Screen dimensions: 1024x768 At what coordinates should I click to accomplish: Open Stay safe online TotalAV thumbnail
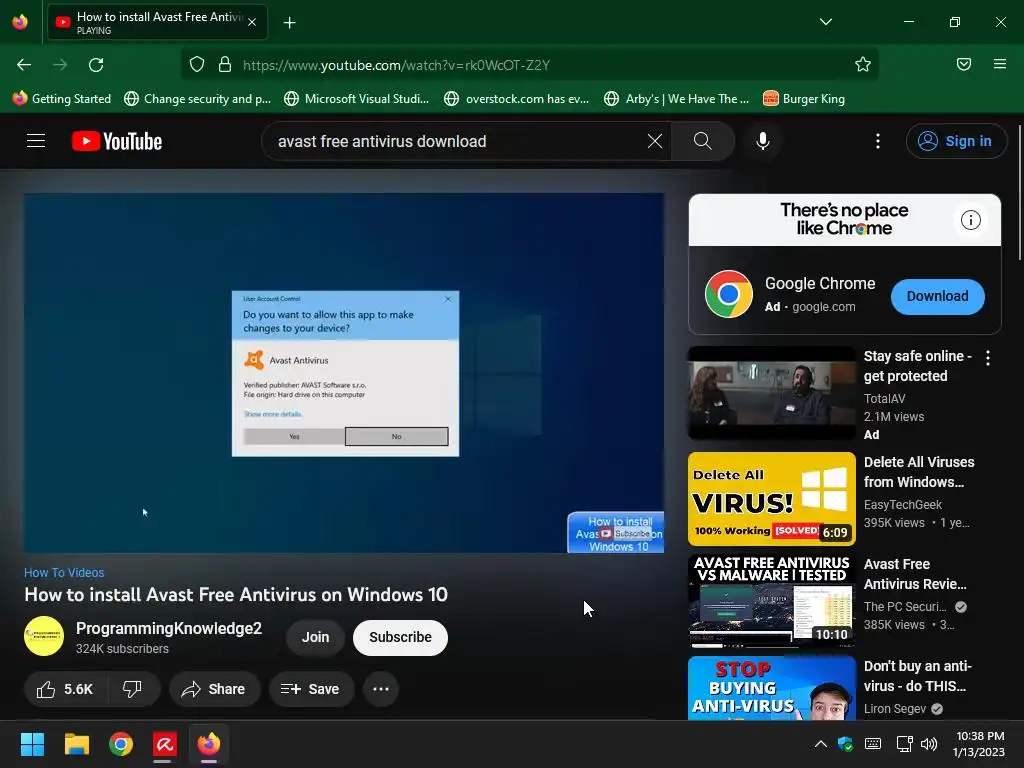click(x=771, y=393)
